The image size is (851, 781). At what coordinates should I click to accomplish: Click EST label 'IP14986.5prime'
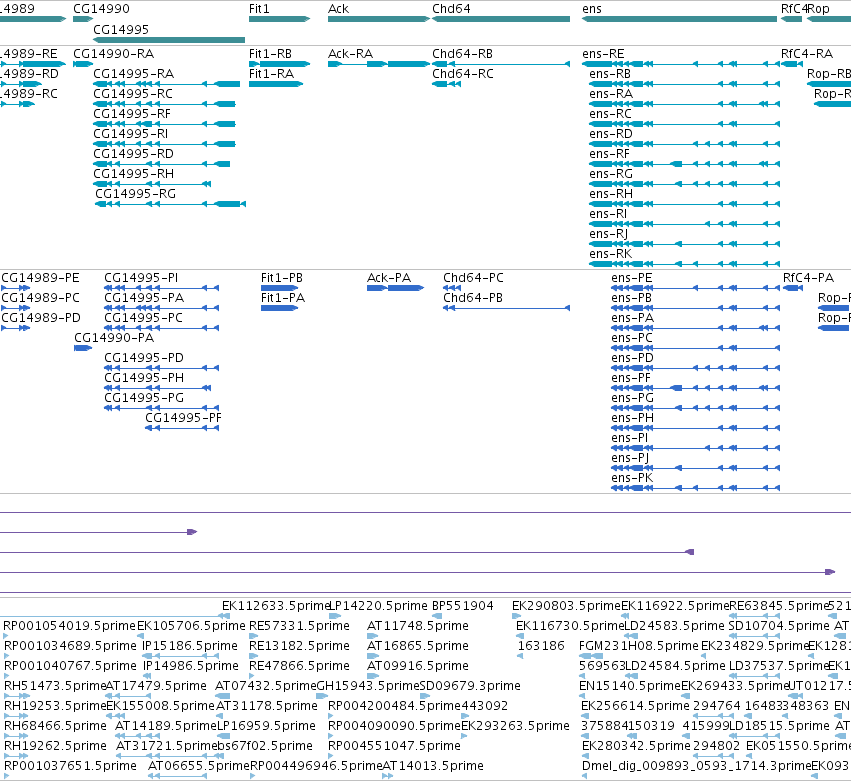tap(190, 666)
